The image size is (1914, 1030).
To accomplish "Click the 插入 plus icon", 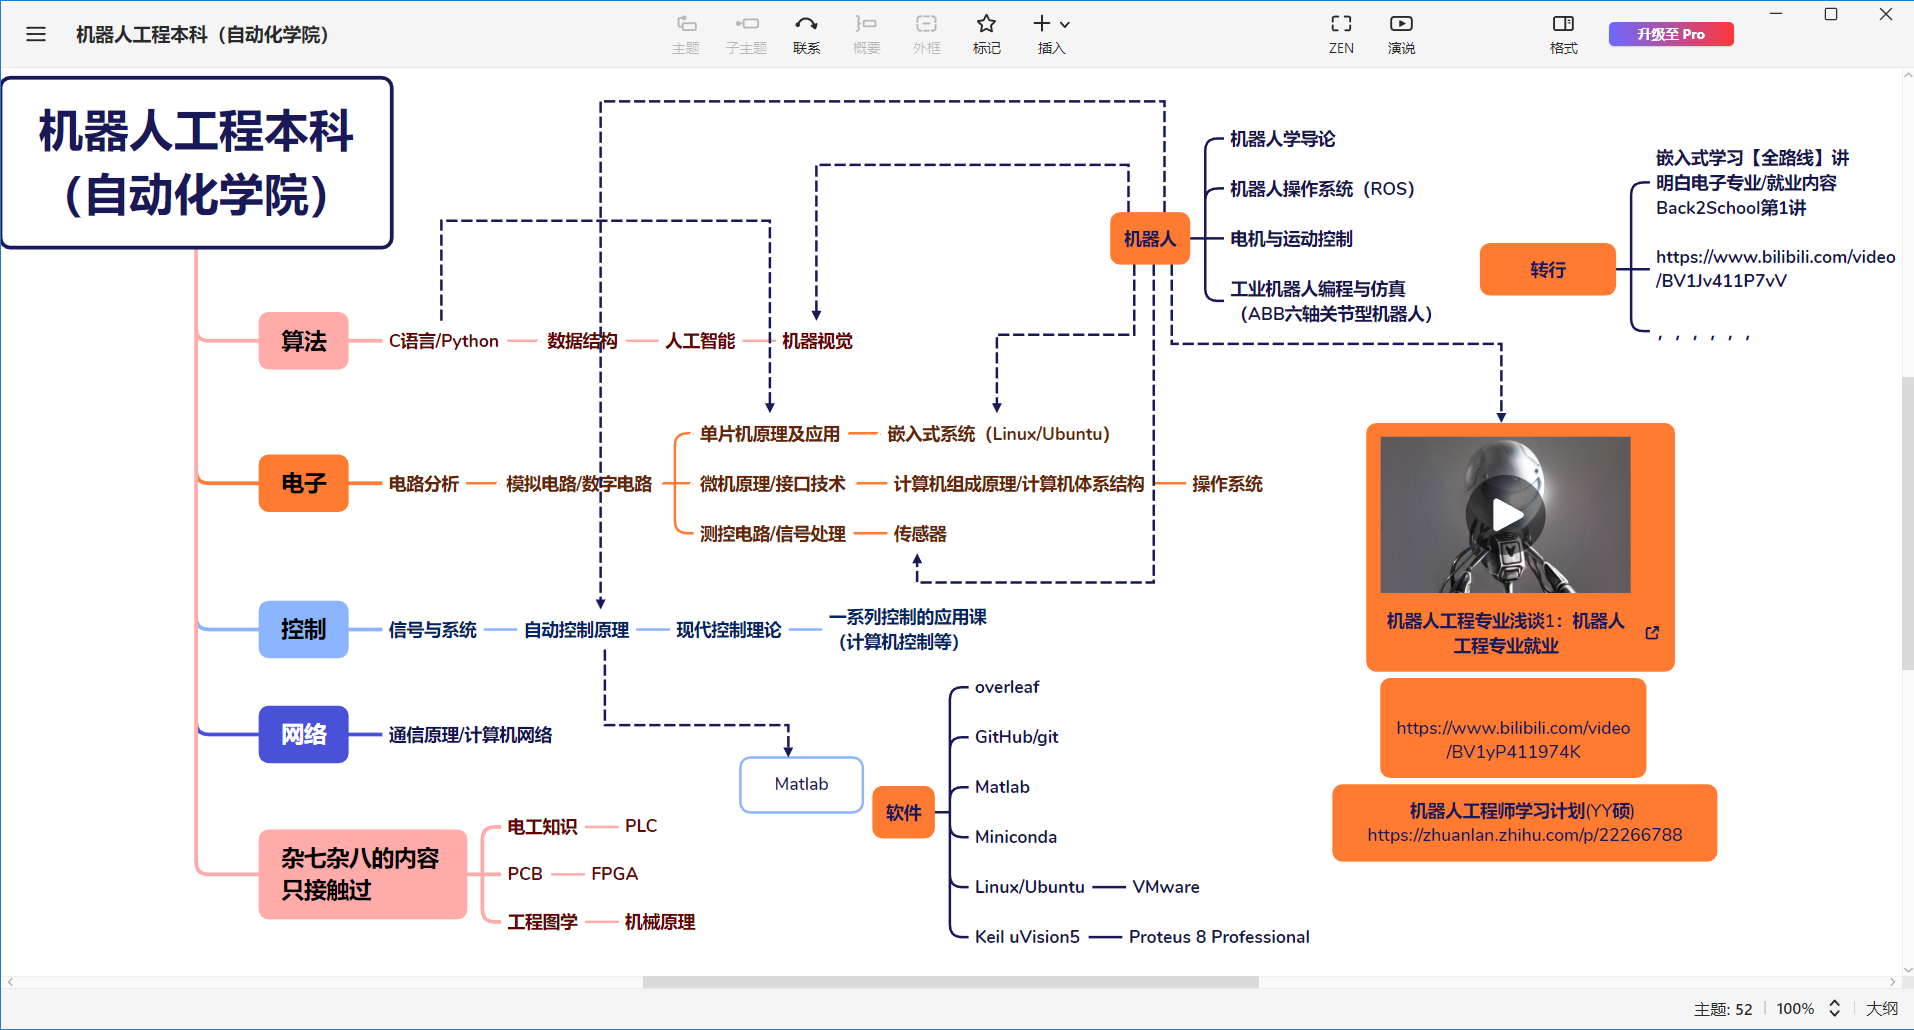I will pyautogui.click(x=1041, y=23).
